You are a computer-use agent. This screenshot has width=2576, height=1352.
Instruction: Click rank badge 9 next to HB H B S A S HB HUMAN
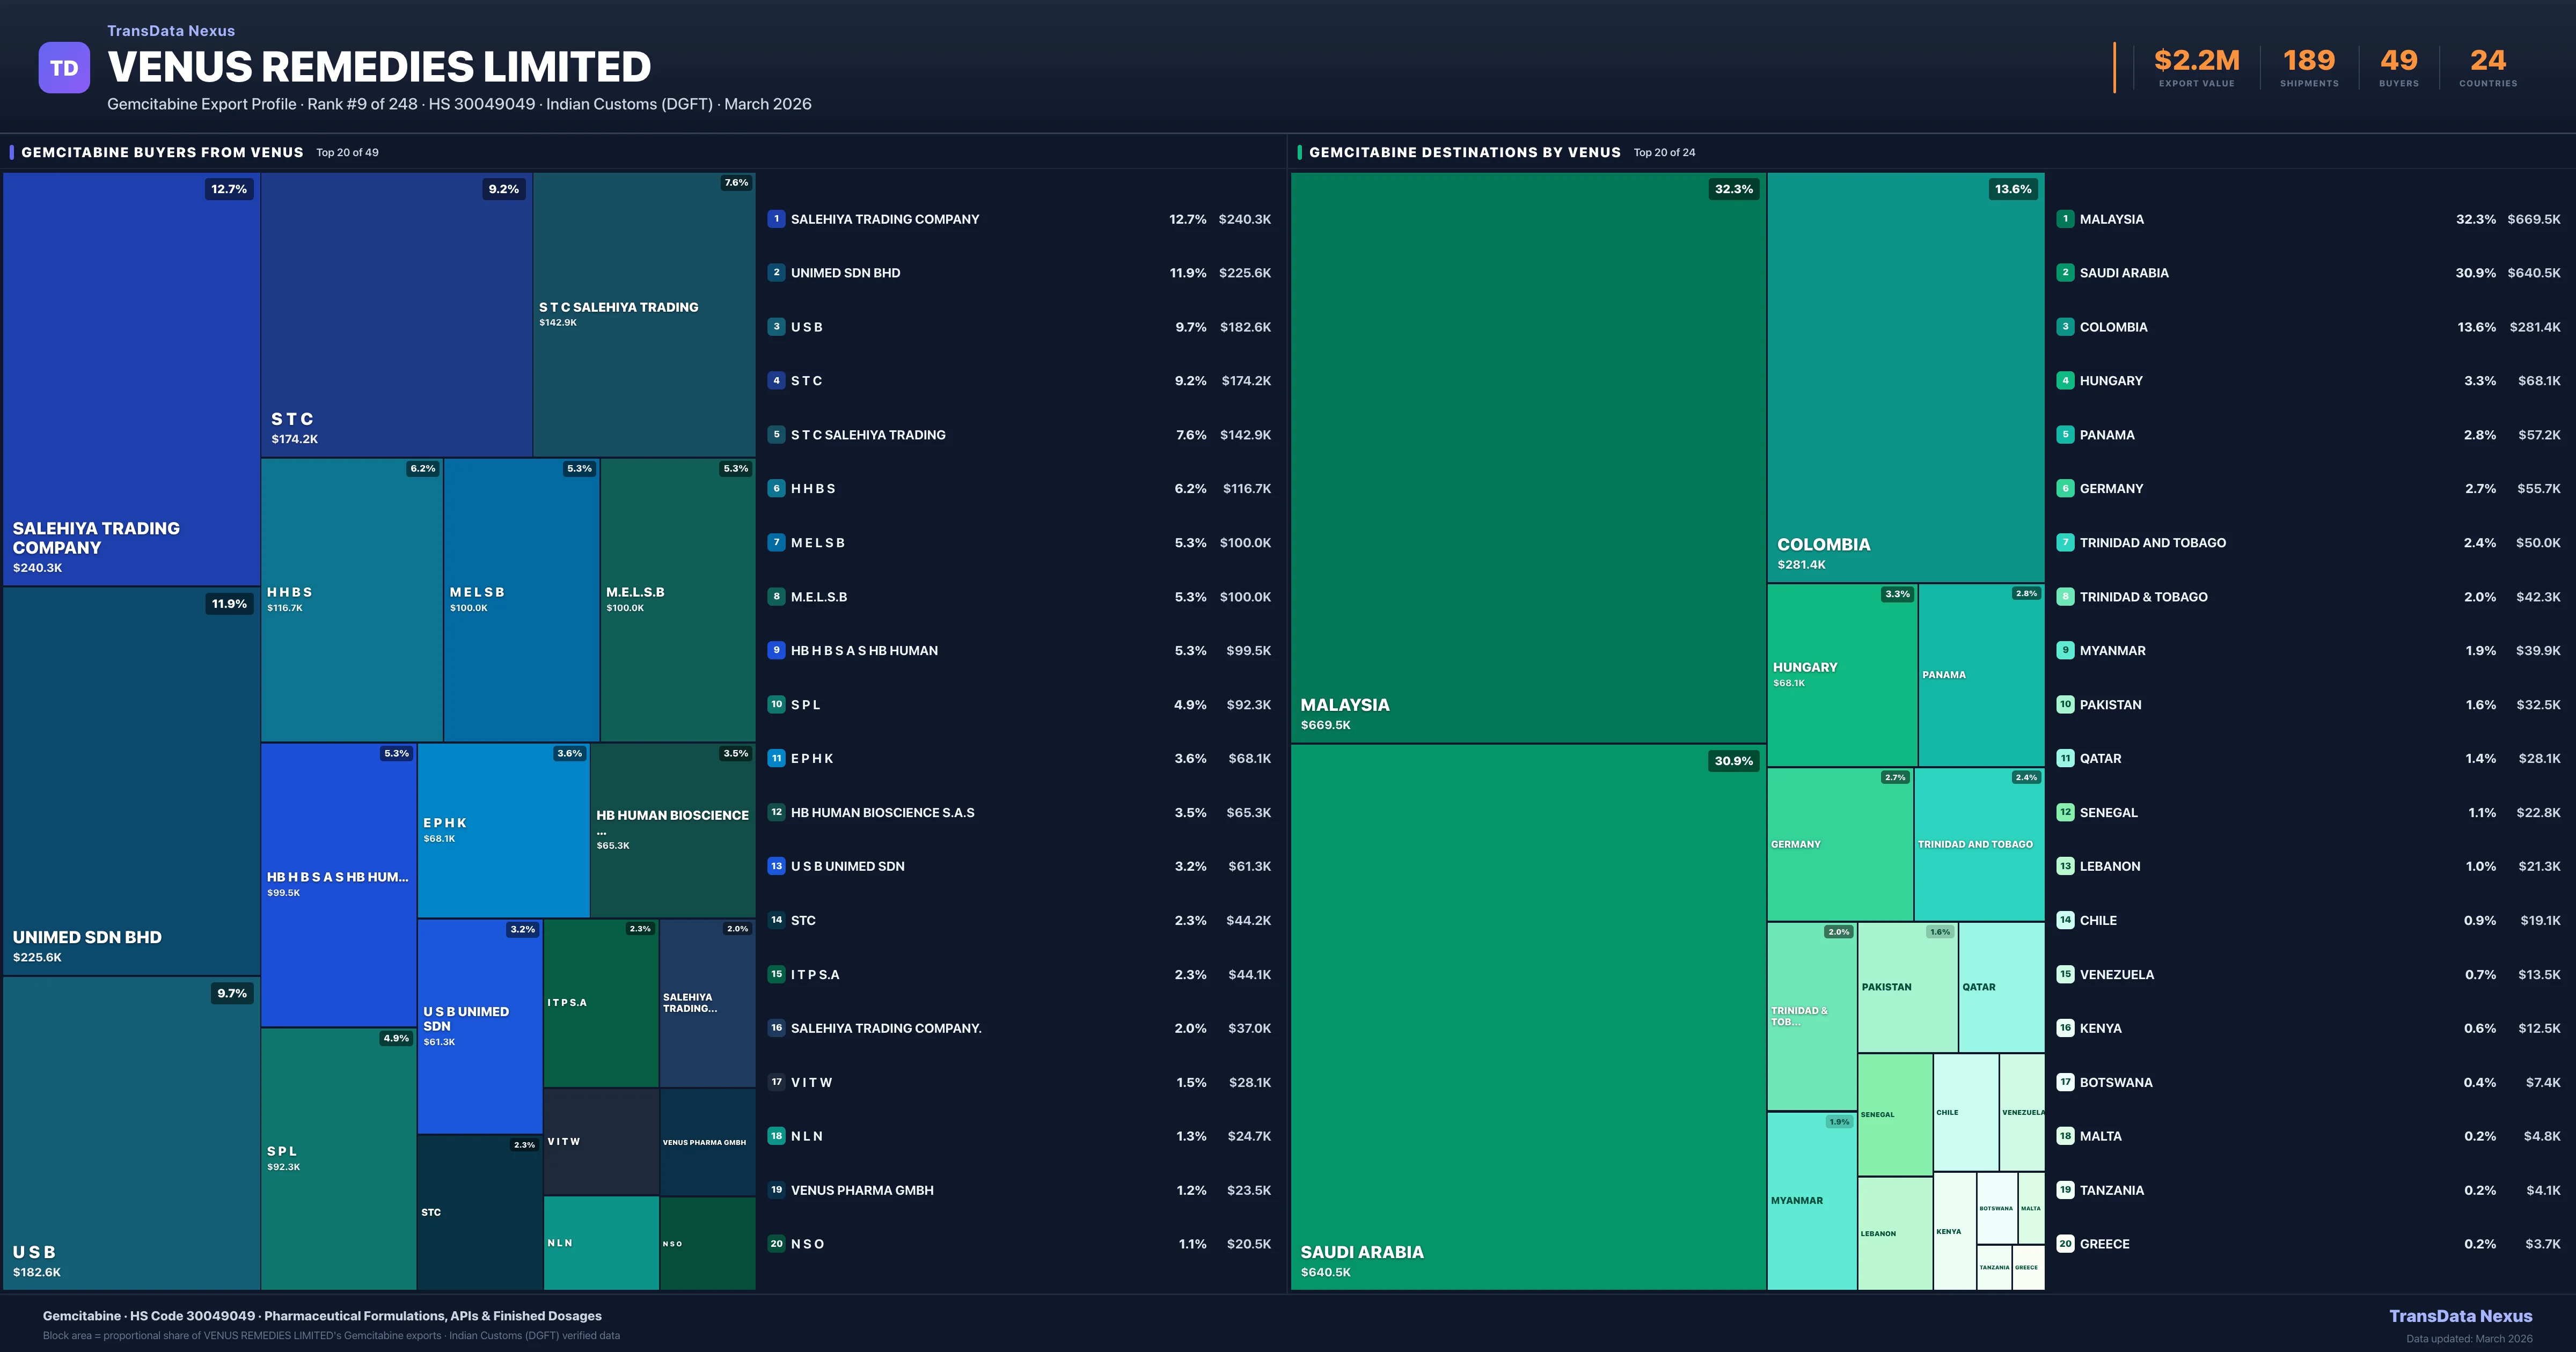(x=776, y=650)
